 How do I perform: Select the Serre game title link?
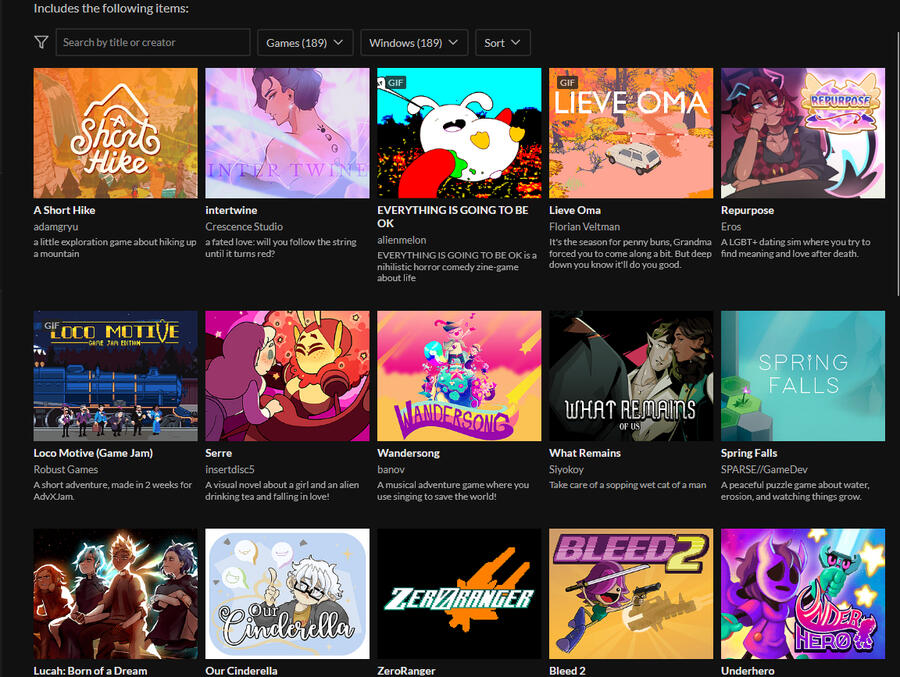pos(218,453)
